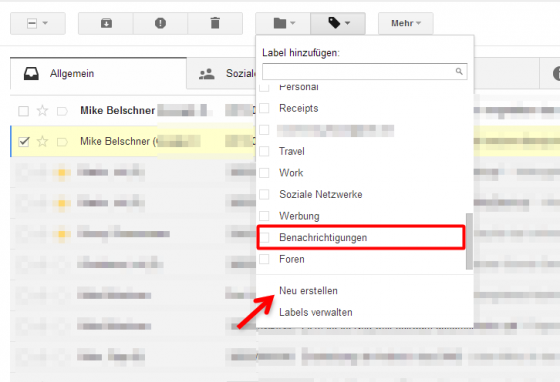Star the unread Mike Belschner email
This screenshot has height=382, width=560.
pyautogui.click(x=42, y=111)
